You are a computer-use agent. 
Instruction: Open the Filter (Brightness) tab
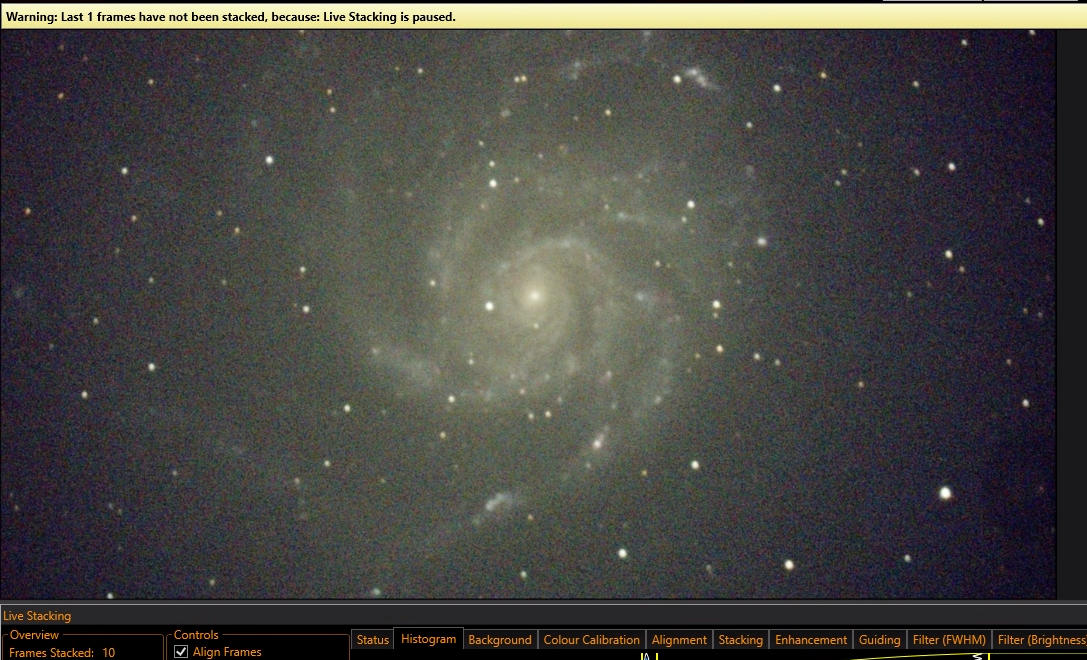tap(1040, 639)
